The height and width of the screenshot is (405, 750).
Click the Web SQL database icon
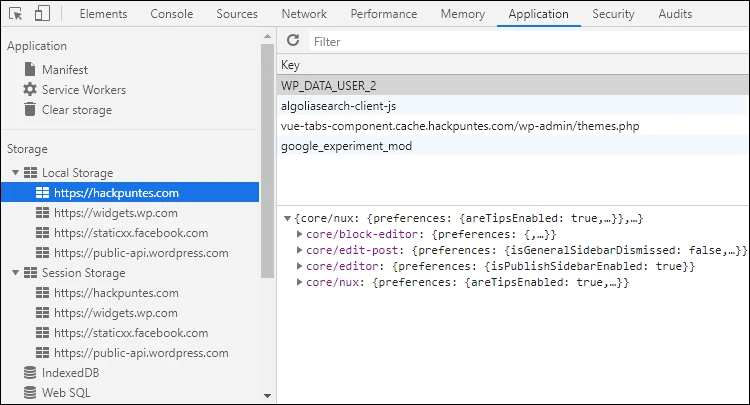[x=30, y=393]
